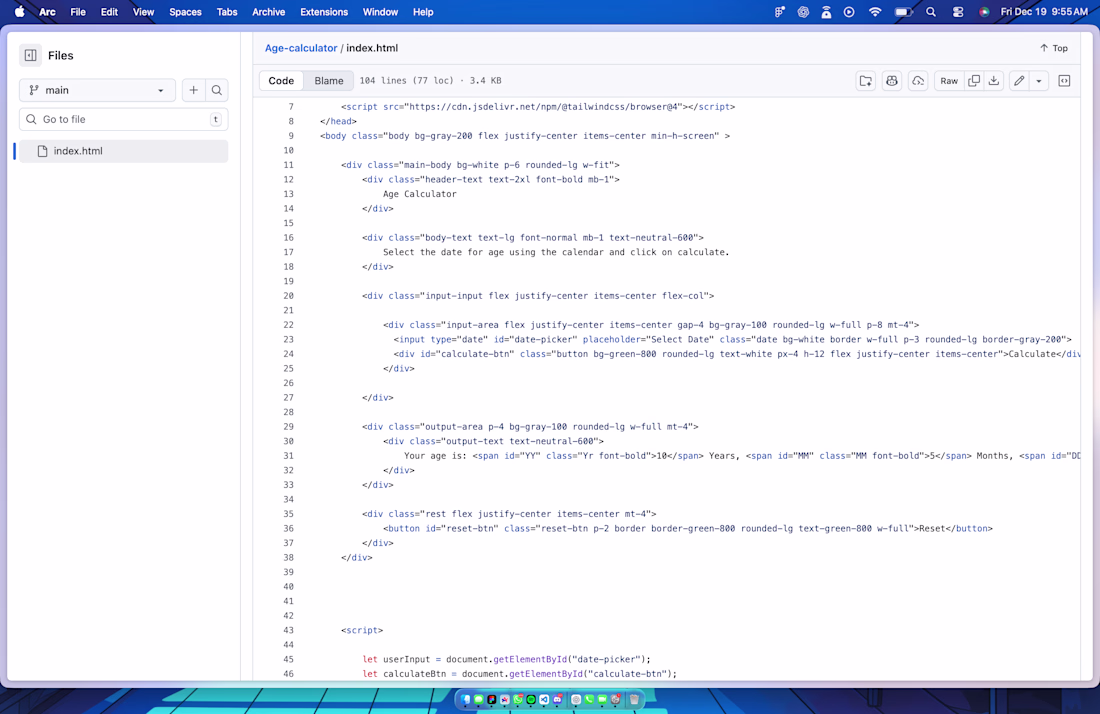
Task: Open FaceTime from the Dock
Action: [x=602, y=699]
